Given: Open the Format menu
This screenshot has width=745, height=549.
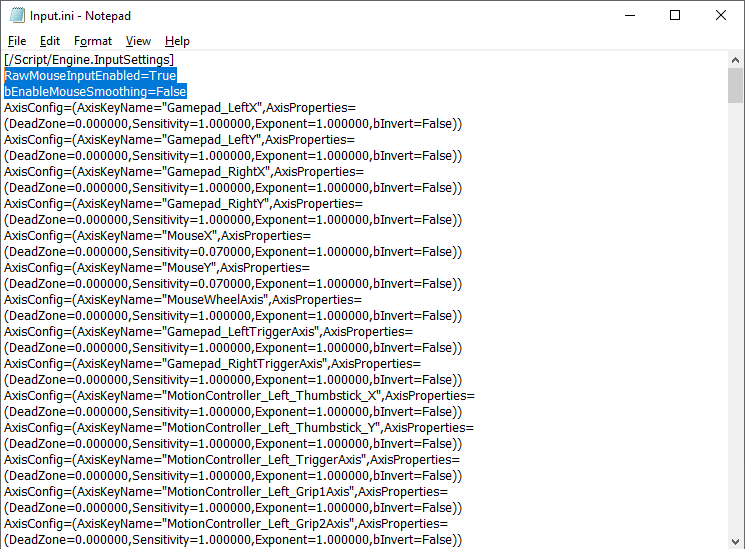Looking at the screenshot, I should coord(93,41).
